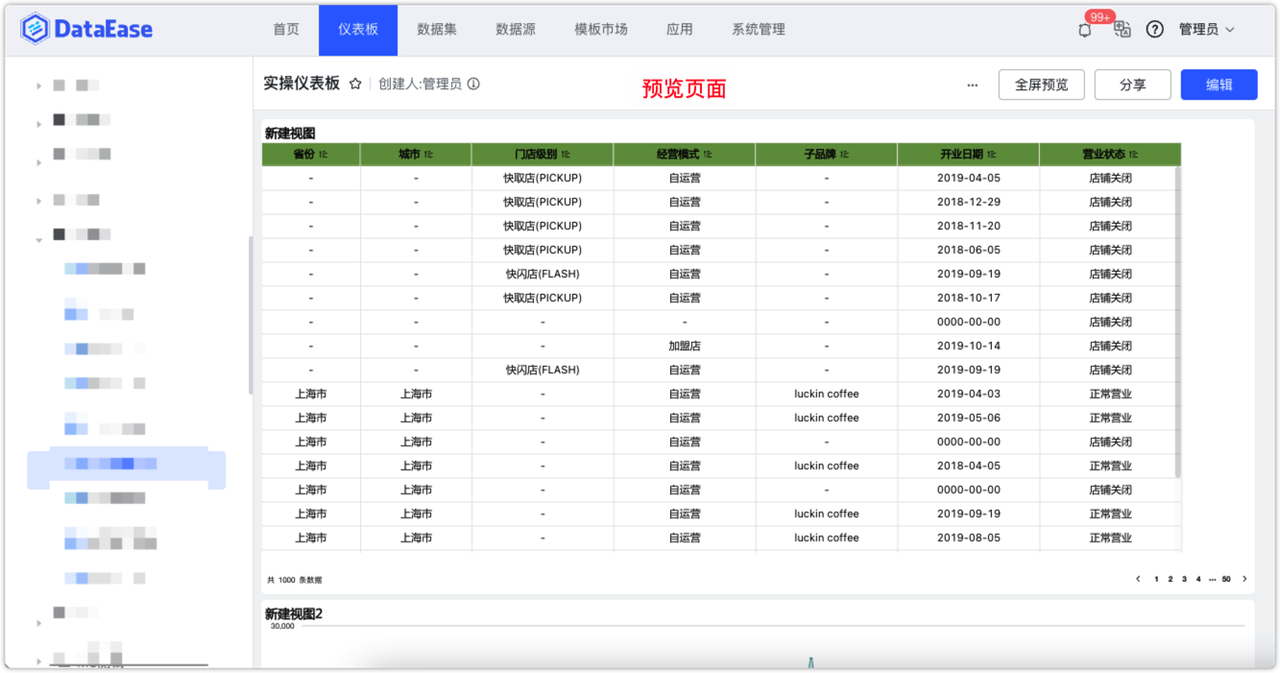1280x673 pixels.
Task: Click the 2019-05-06 date cell
Action: coord(968,418)
